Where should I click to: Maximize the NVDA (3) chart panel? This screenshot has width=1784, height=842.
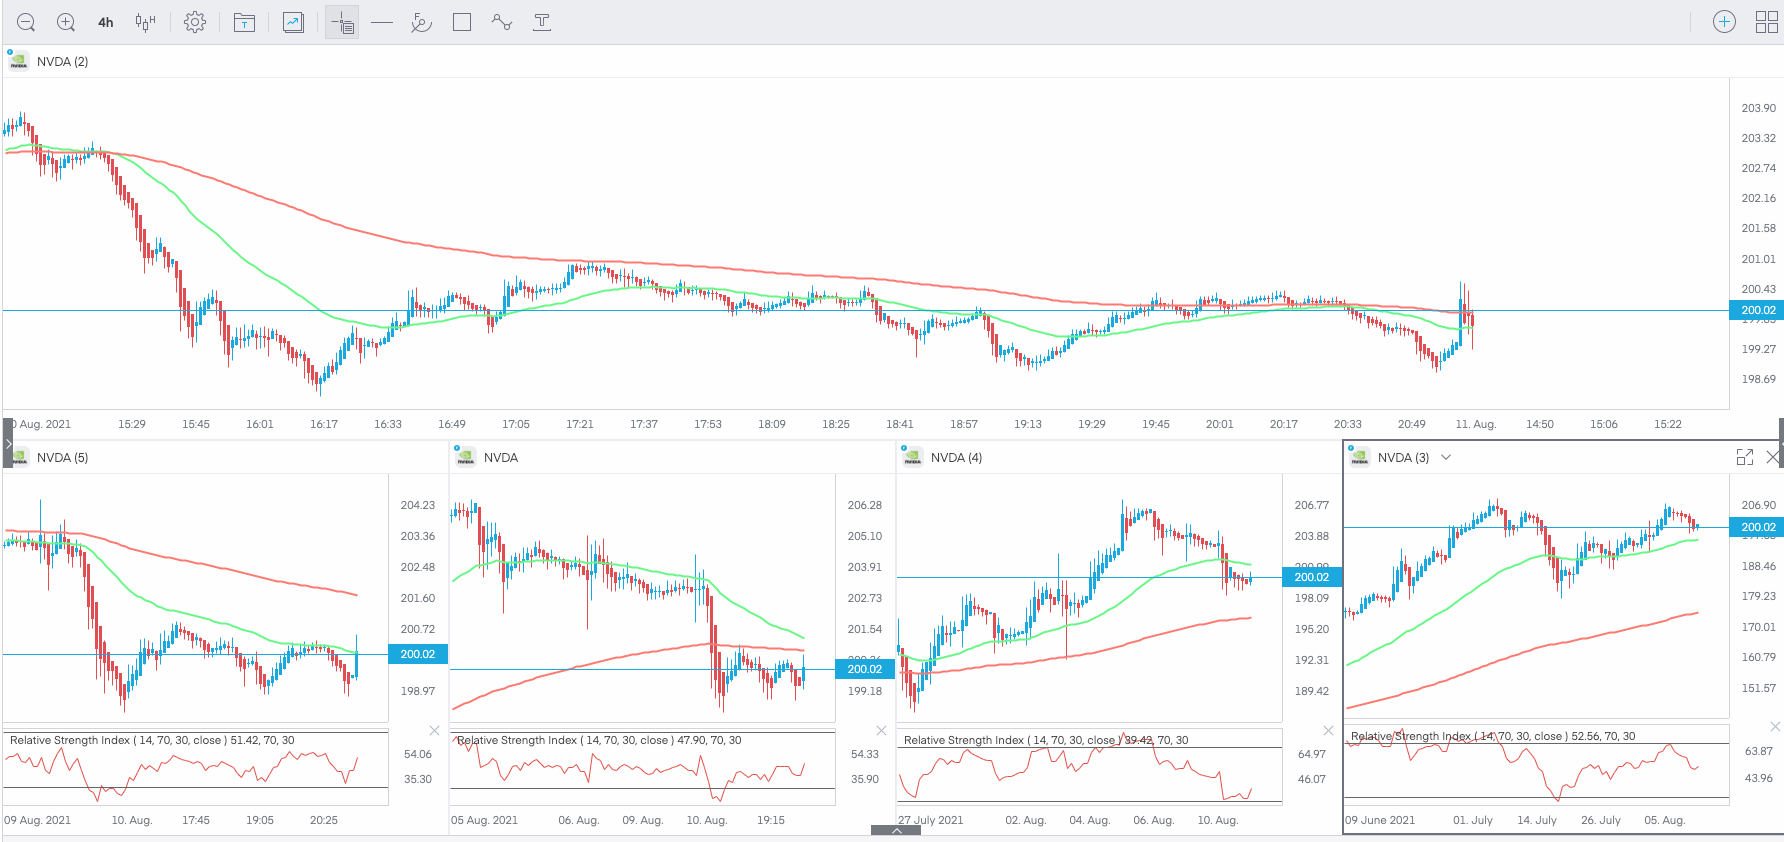pos(1745,457)
